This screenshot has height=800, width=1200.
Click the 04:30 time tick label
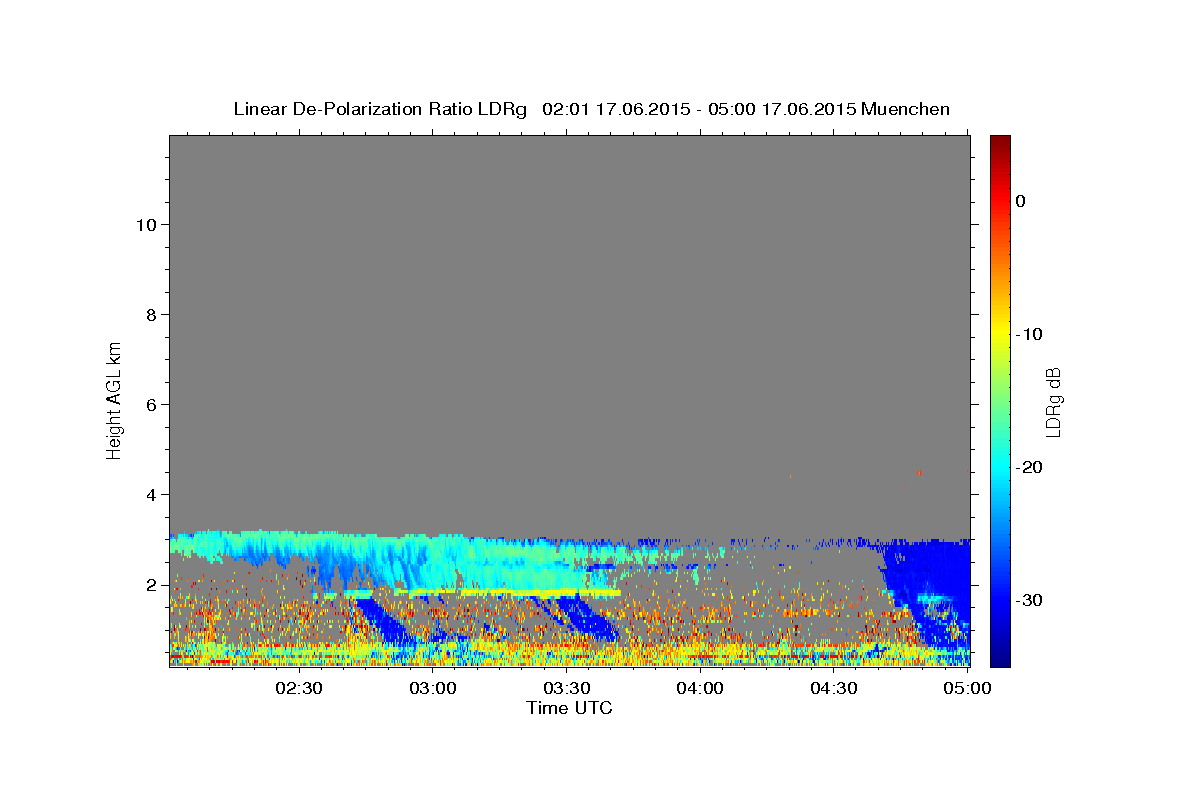click(x=834, y=688)
